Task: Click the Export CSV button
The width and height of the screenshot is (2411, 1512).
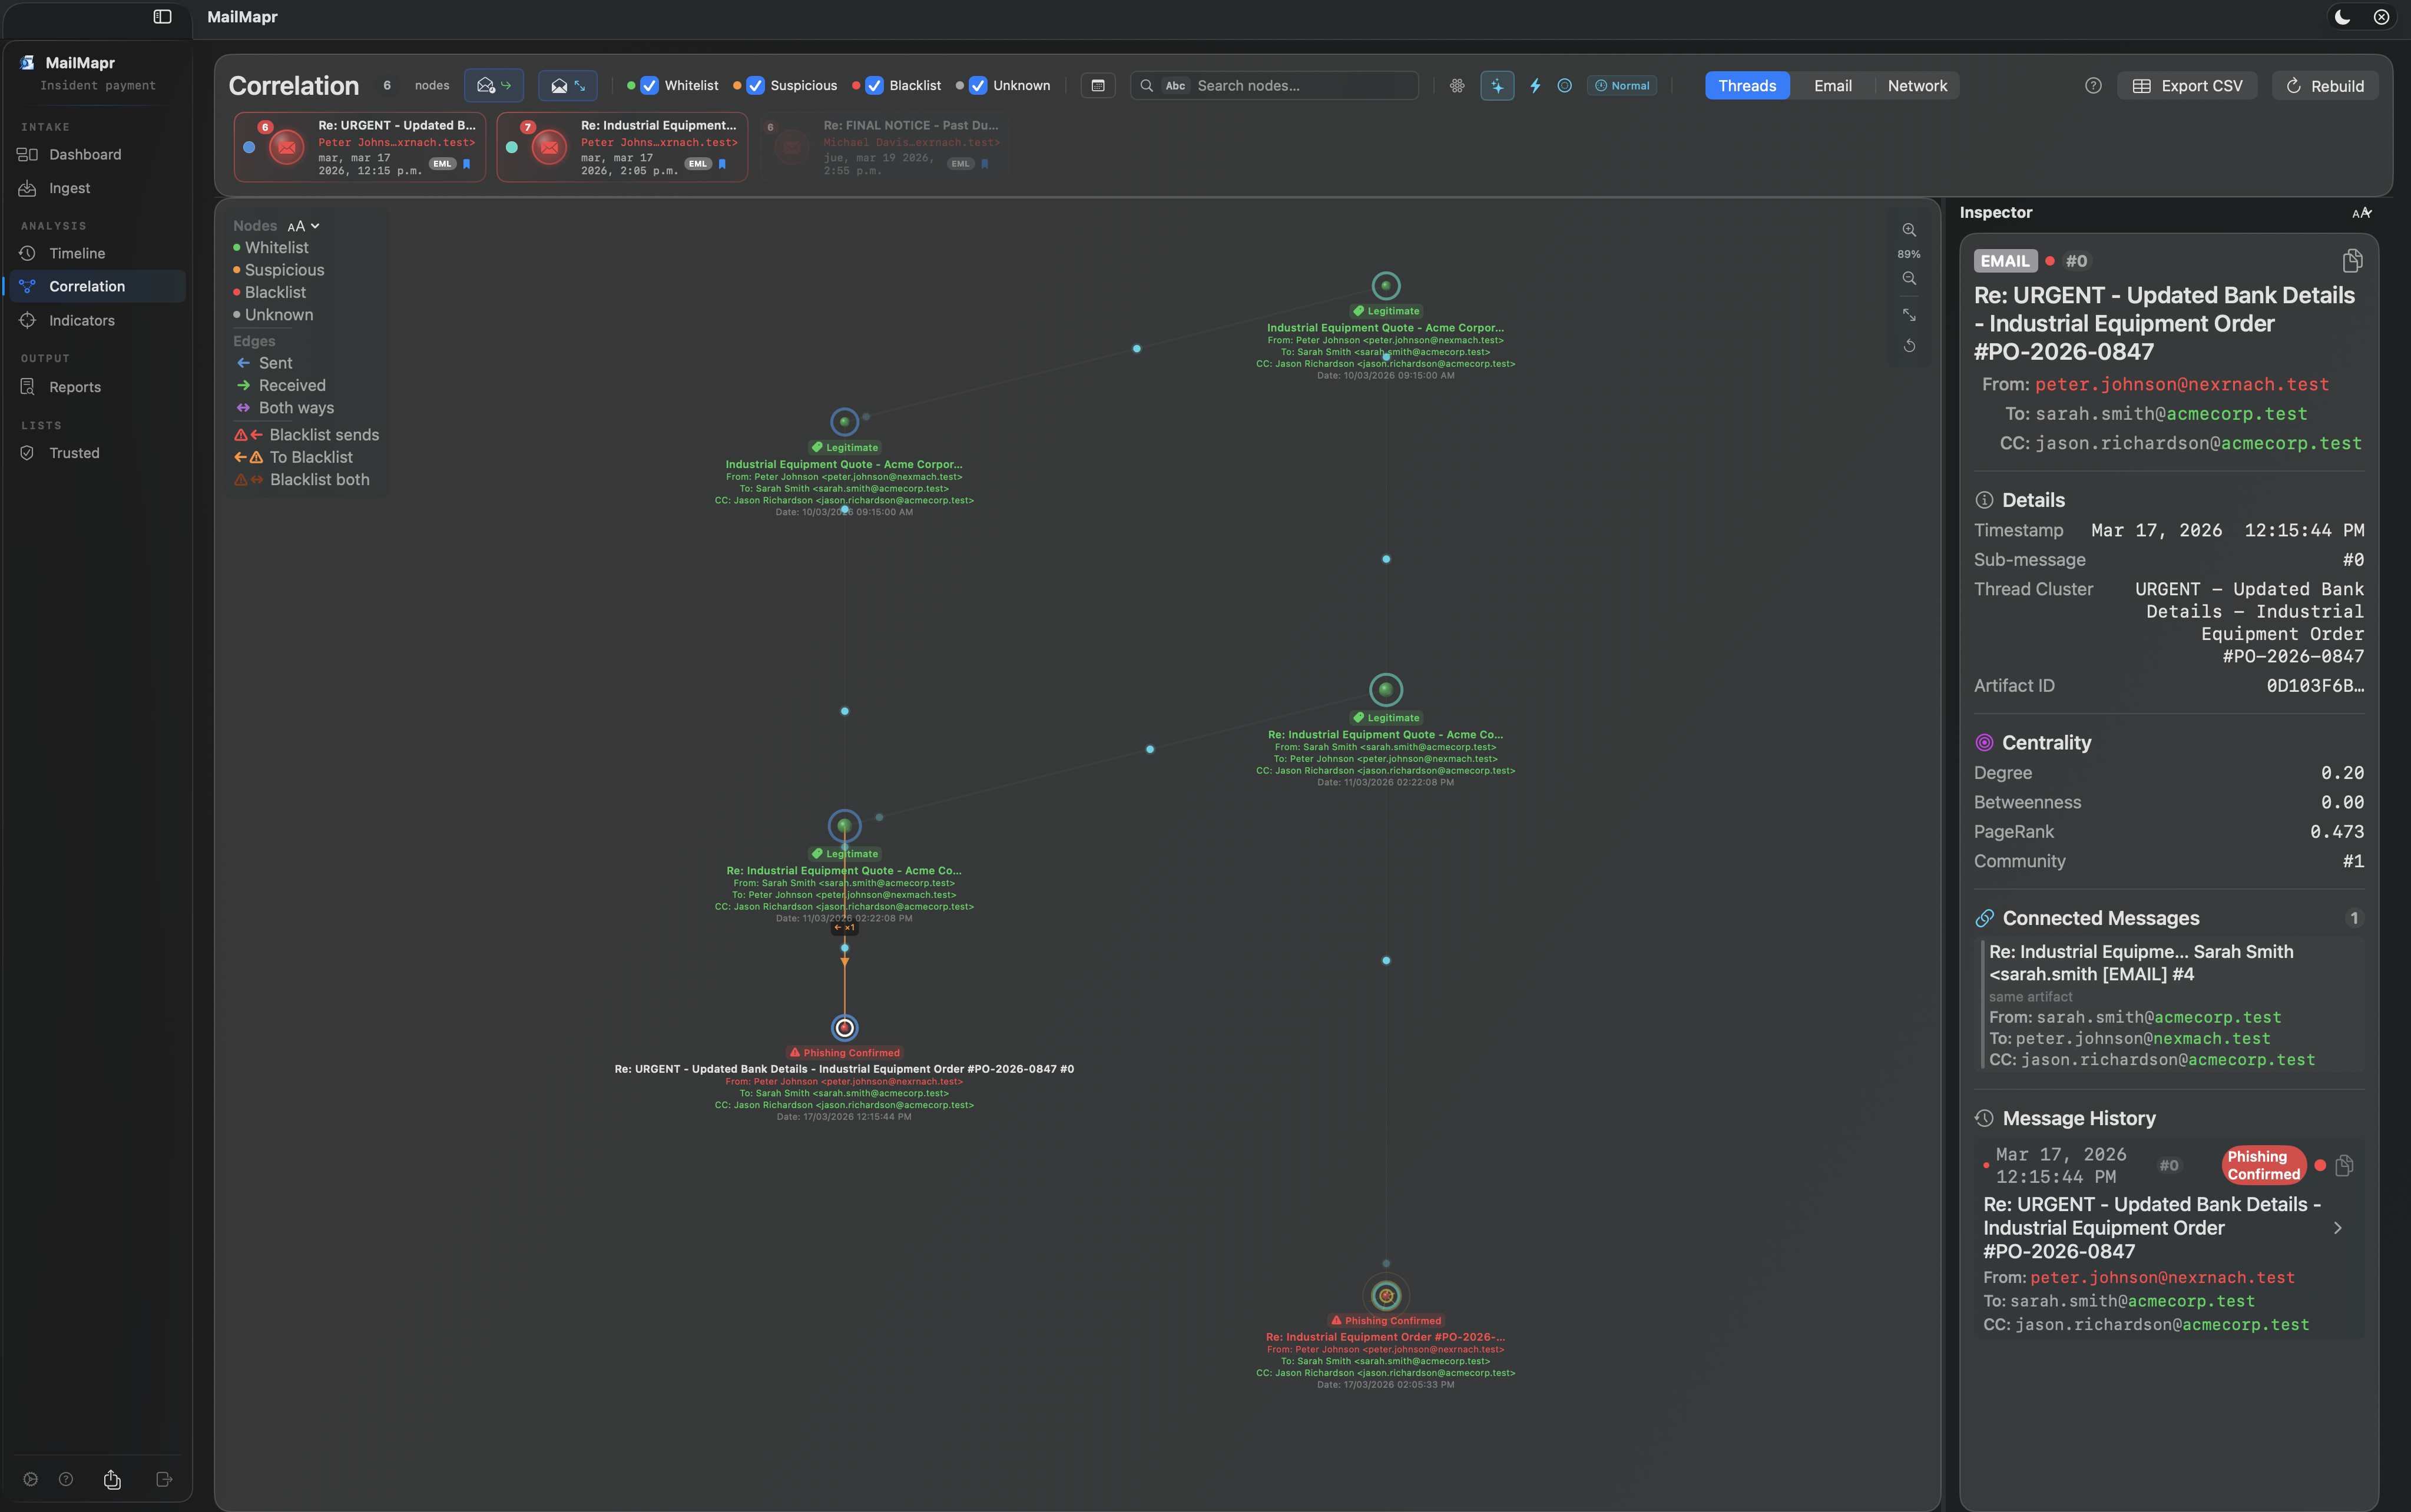Action: point(2186,85)
